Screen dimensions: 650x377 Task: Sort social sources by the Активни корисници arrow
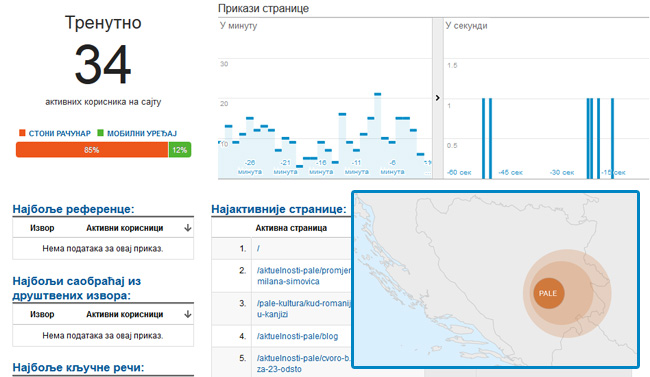[x=188, y=314]
